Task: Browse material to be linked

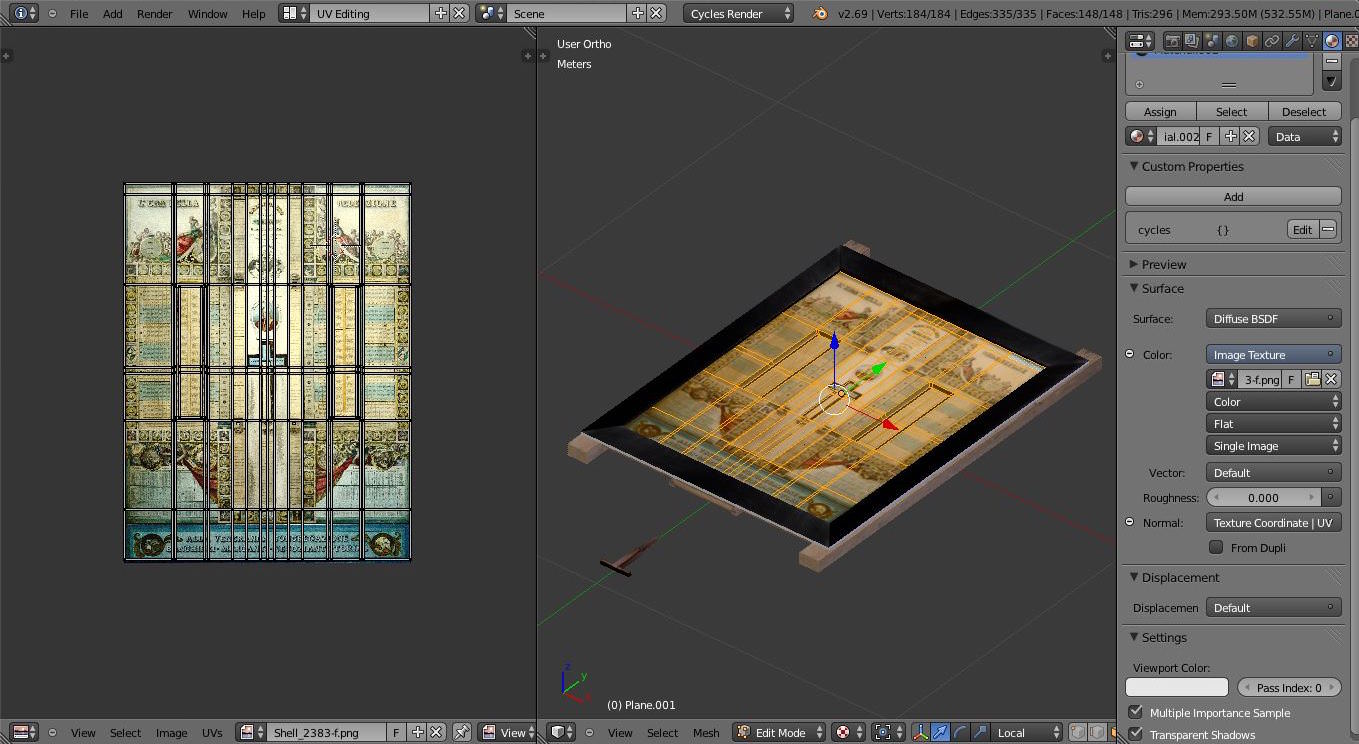Action: 1141,136
